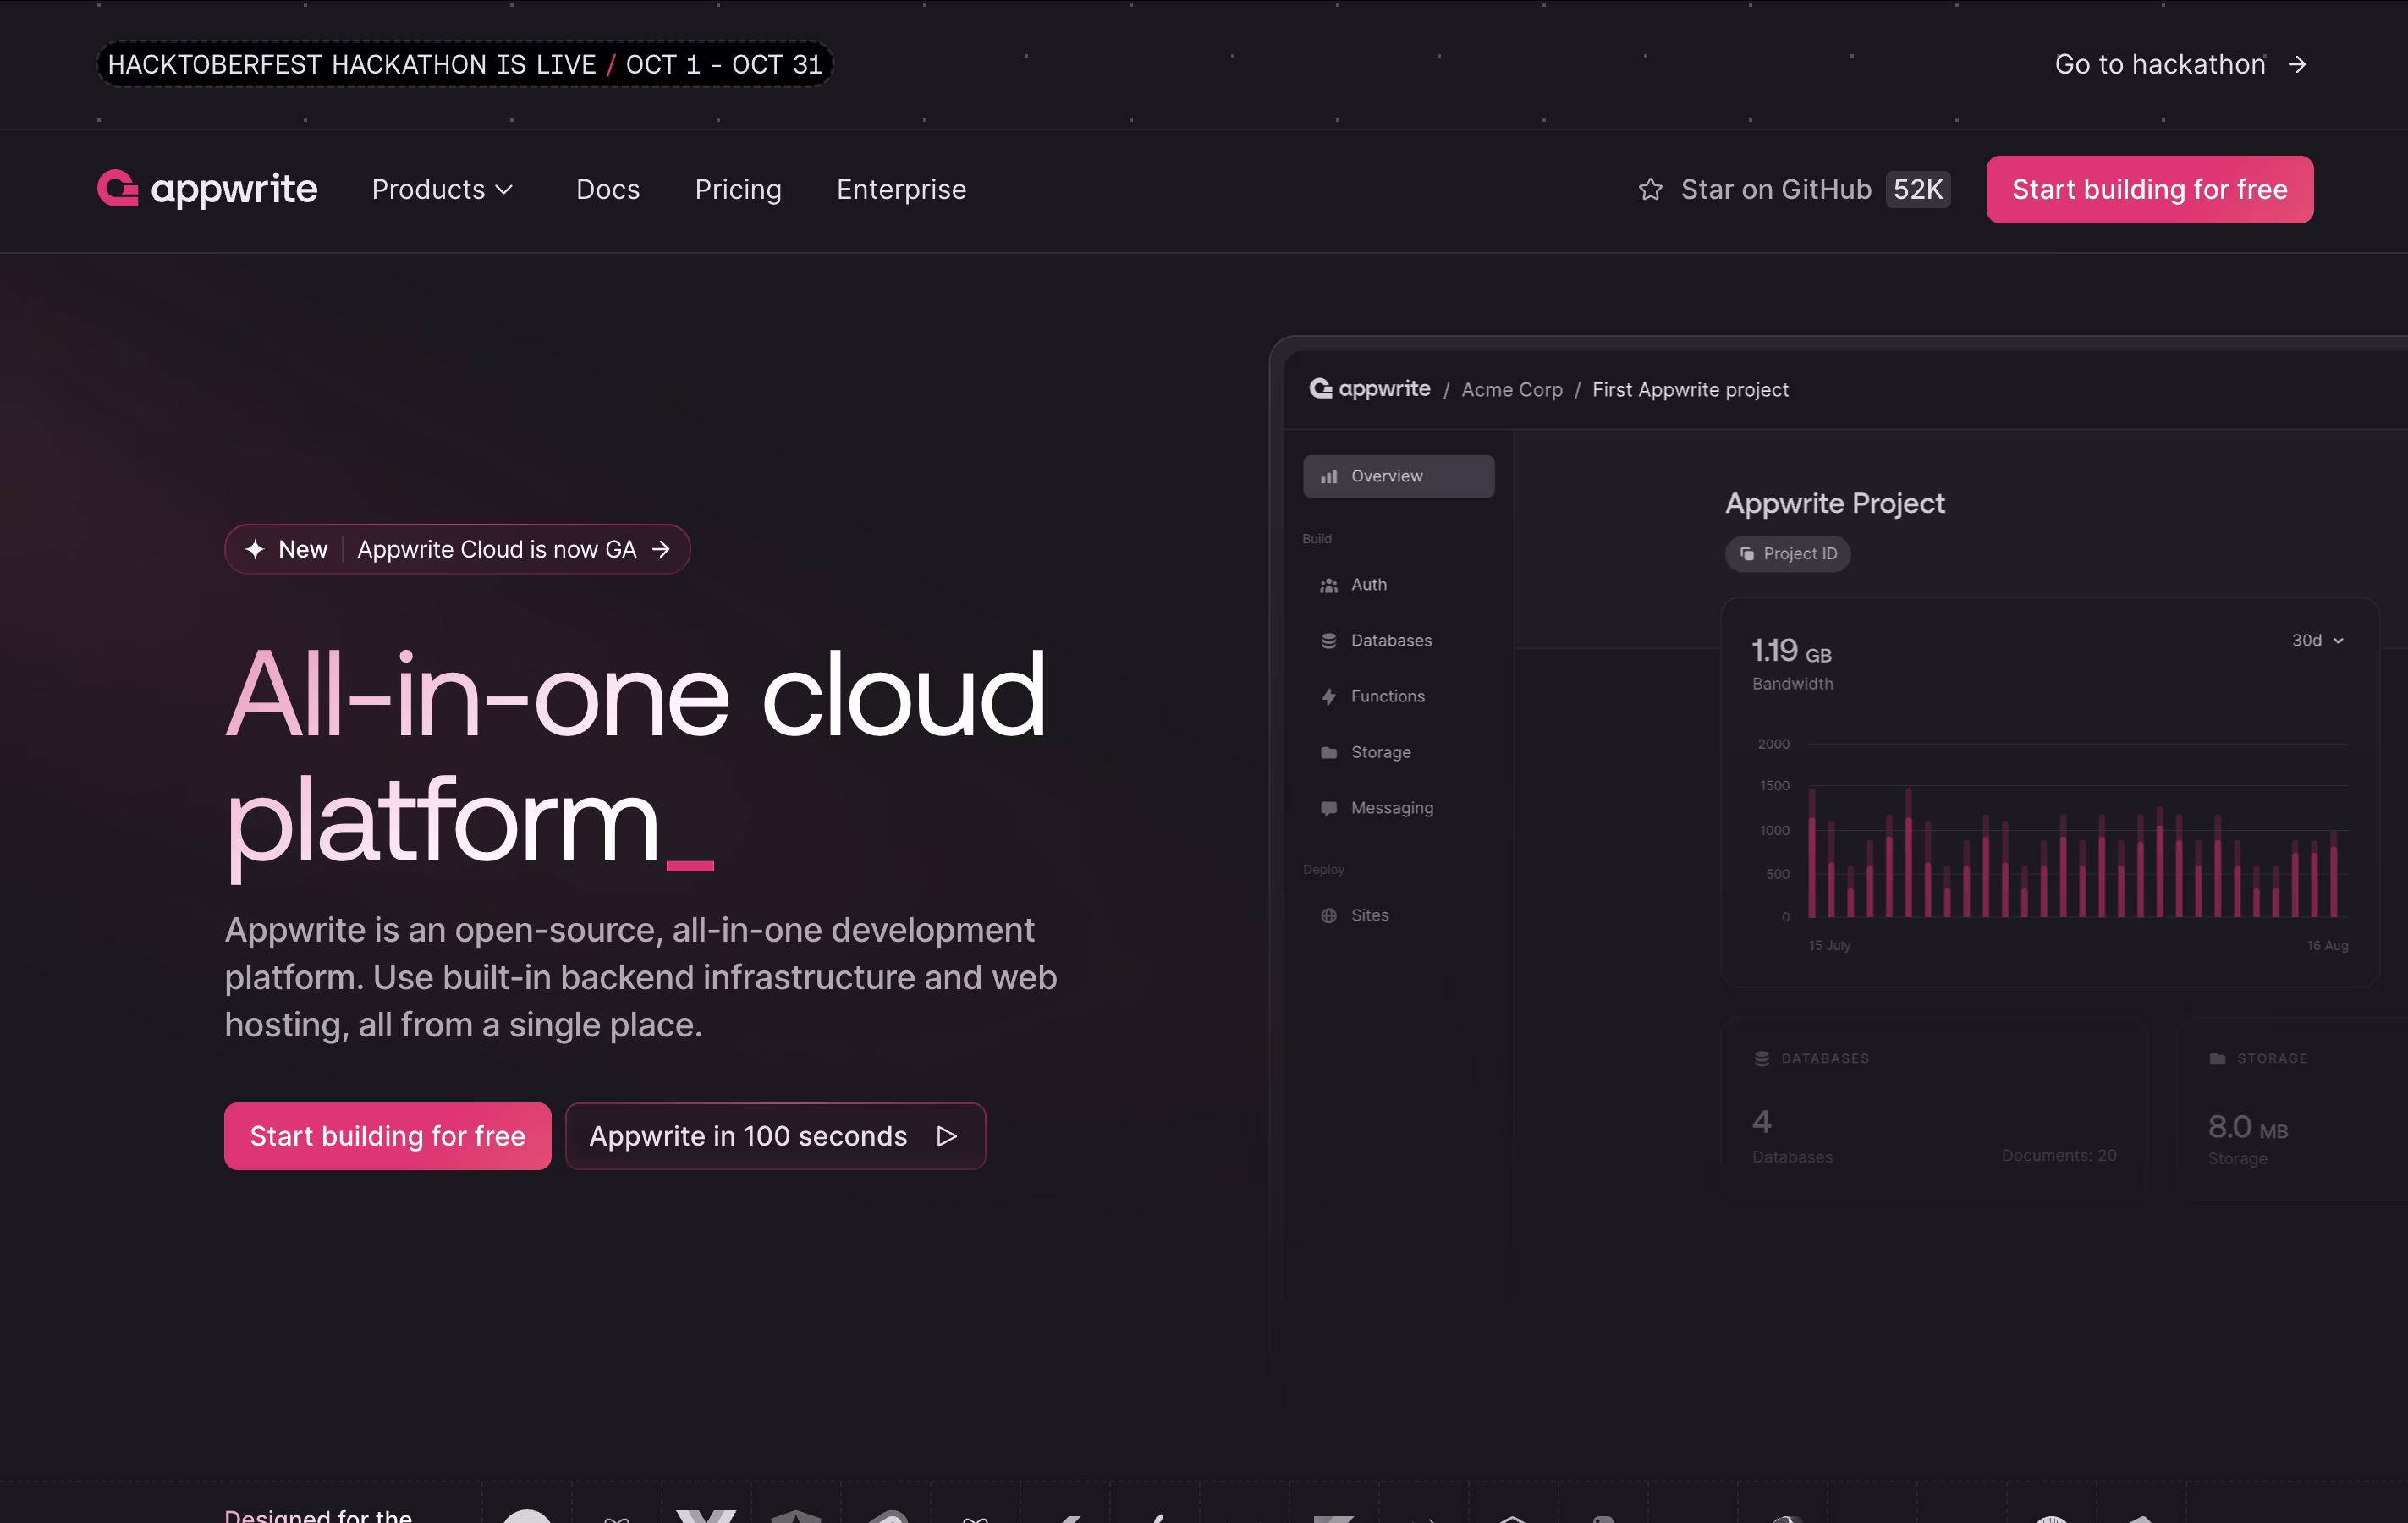Click the Databases stack icon in sidebar
Image resolution: width=2408 pixels, height=1523 pixels.
pyautogui.click(x=1329, y=641)
